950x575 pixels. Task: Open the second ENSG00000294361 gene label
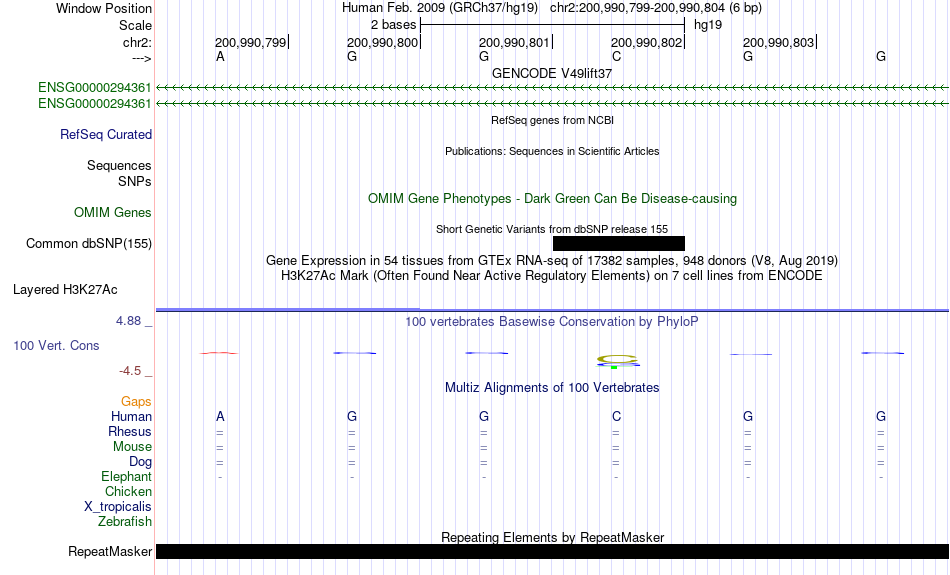tap(95, 104)
